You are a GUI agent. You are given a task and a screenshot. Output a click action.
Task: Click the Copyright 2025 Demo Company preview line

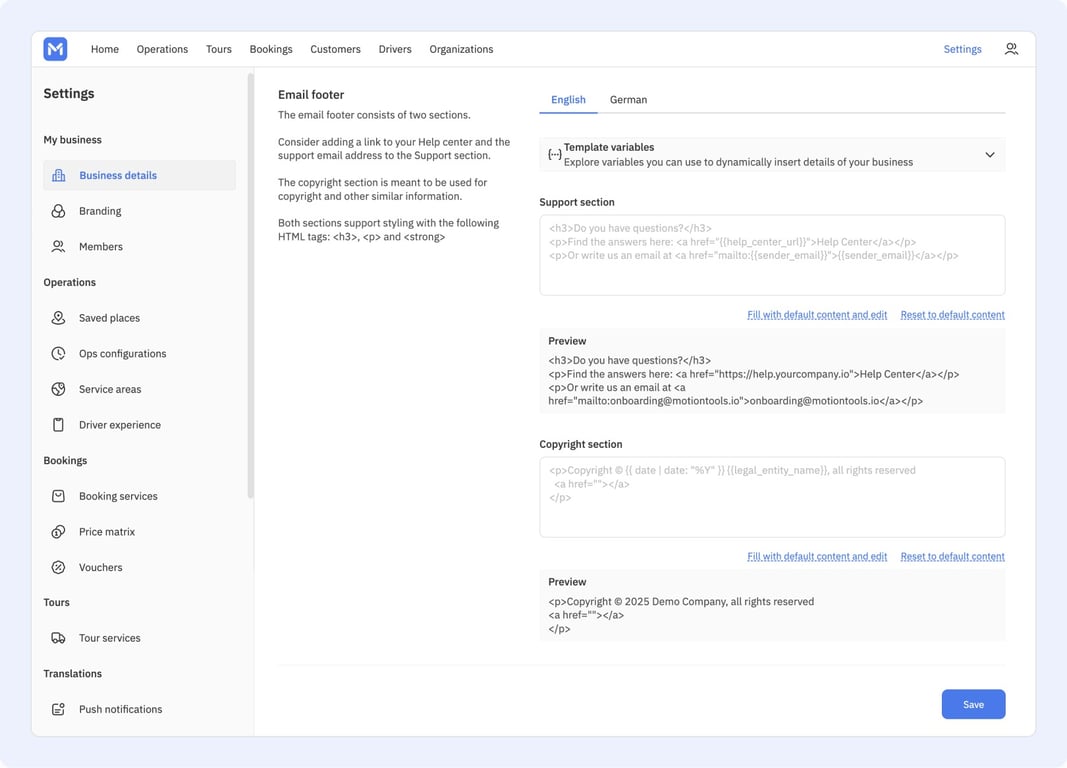pos(681,601)
